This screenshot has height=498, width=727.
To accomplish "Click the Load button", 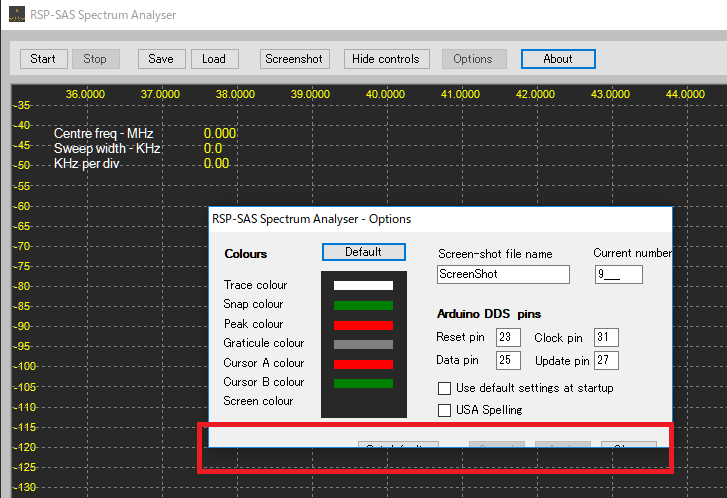I will [215, 59].
